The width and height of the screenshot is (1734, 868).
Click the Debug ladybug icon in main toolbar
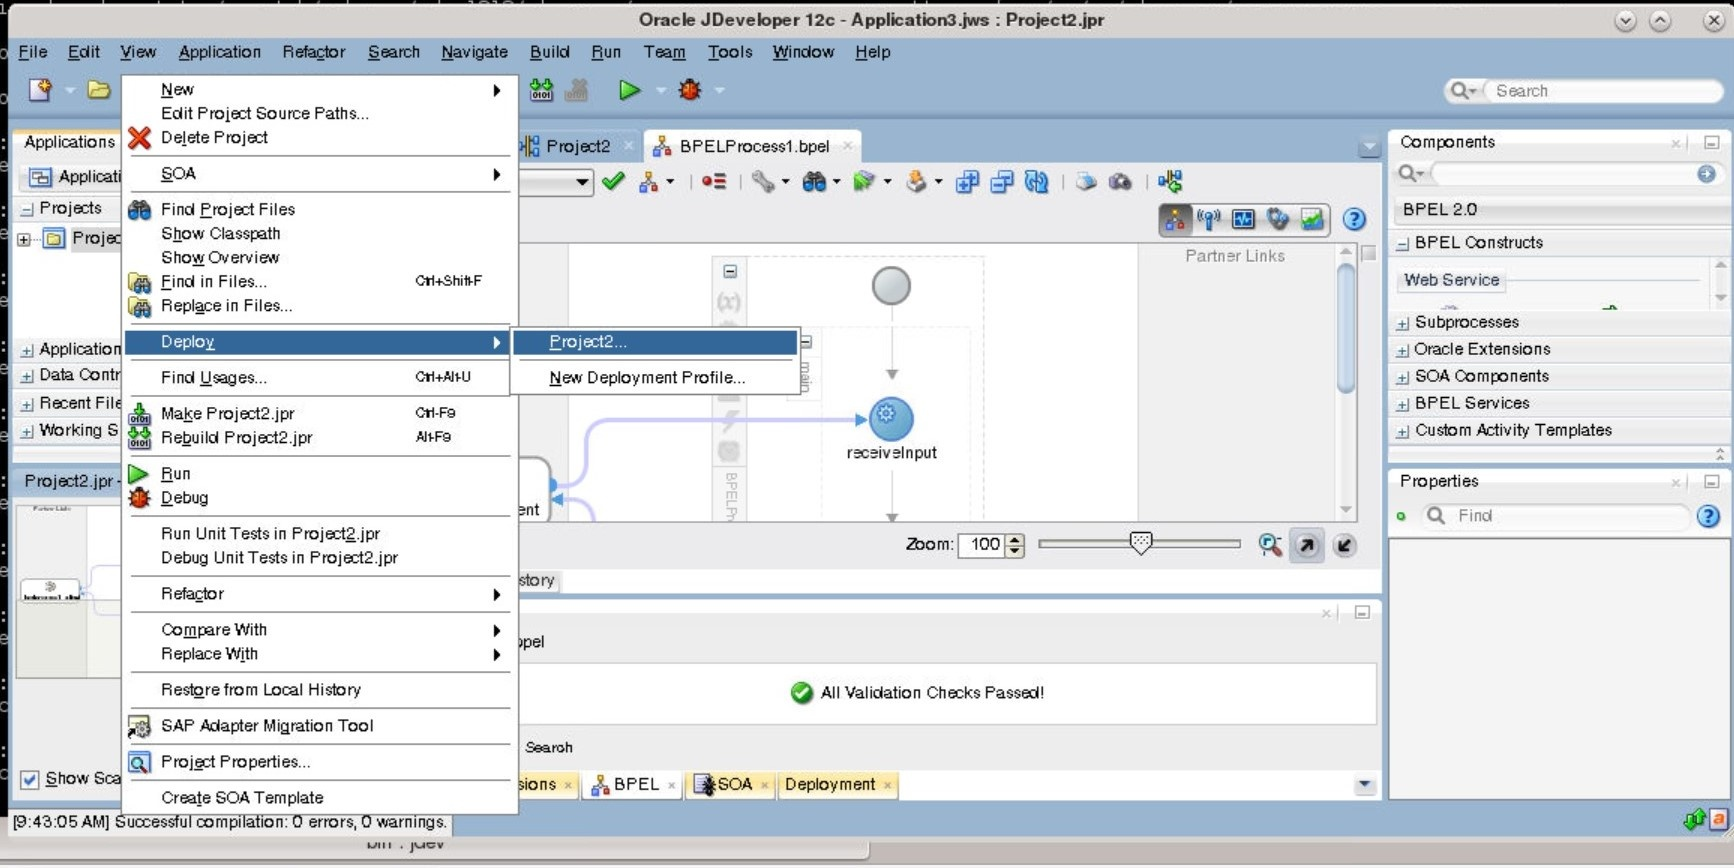click(689, 90)
